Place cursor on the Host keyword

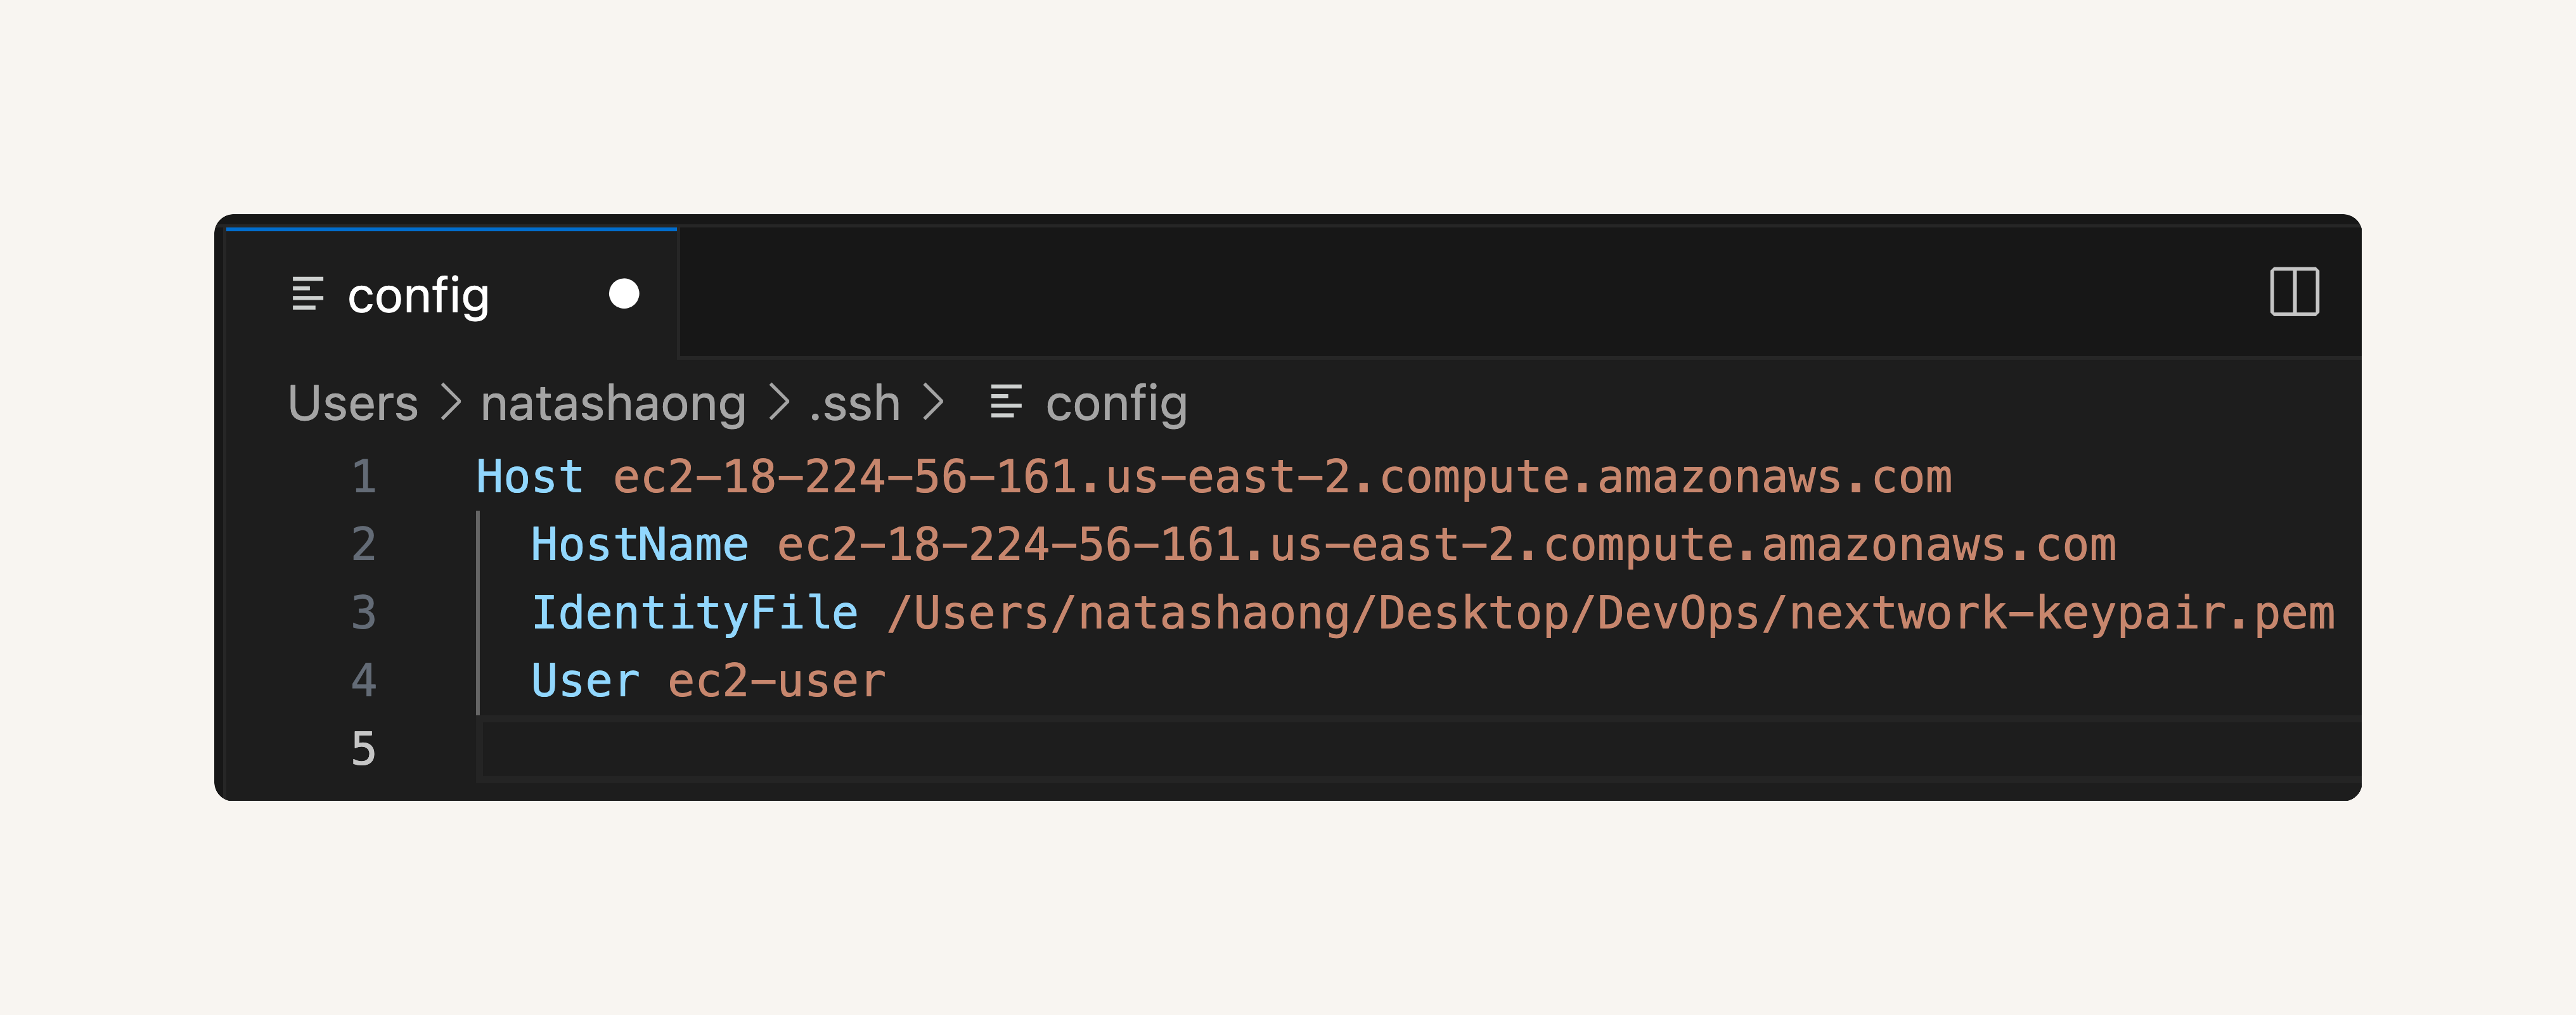pyautogui.click(x=530, y=476)
